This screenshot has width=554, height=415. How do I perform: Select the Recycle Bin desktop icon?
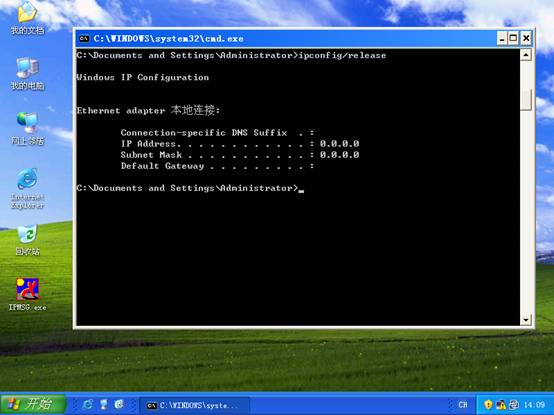(x=27, y=240)
